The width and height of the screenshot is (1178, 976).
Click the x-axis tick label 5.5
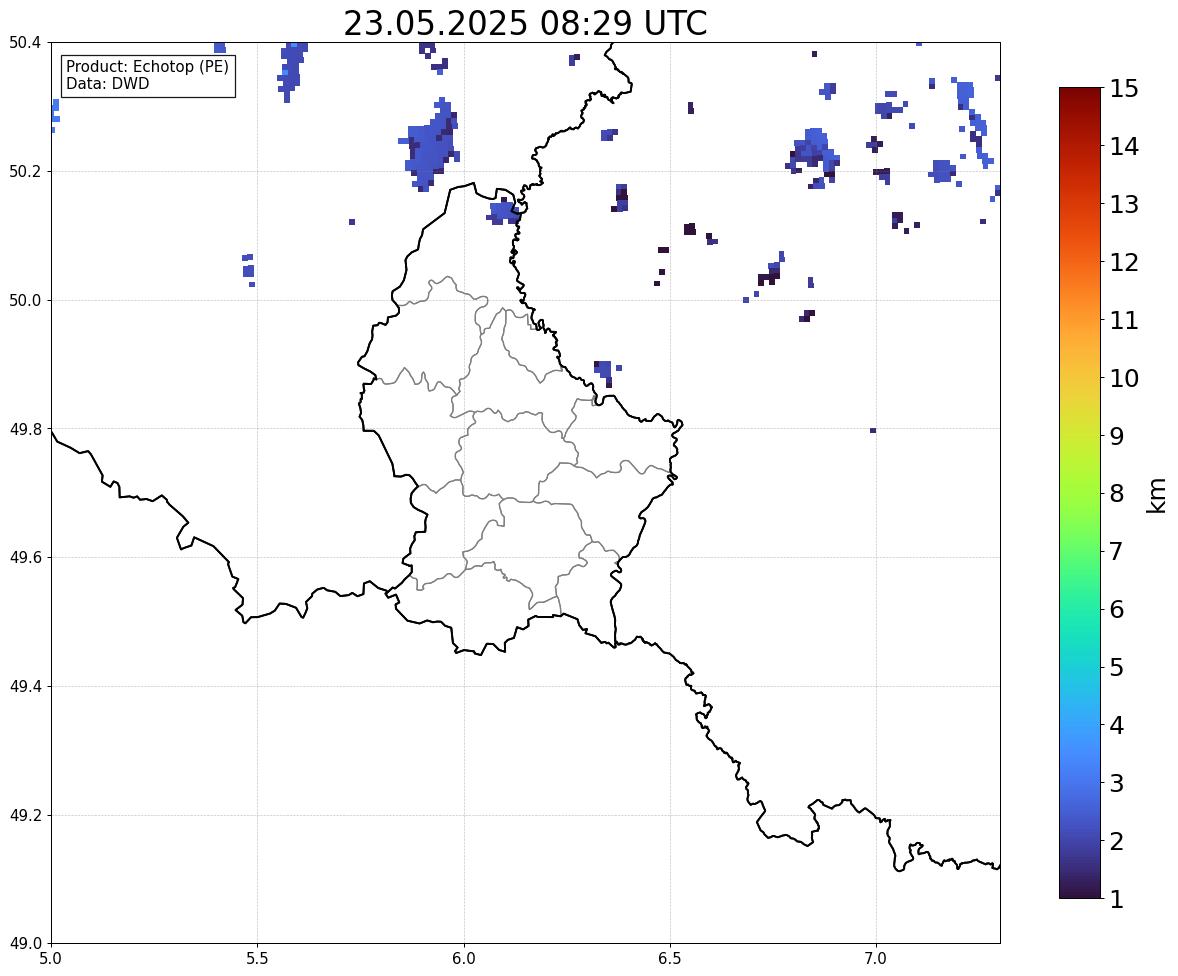pos(258,959)
